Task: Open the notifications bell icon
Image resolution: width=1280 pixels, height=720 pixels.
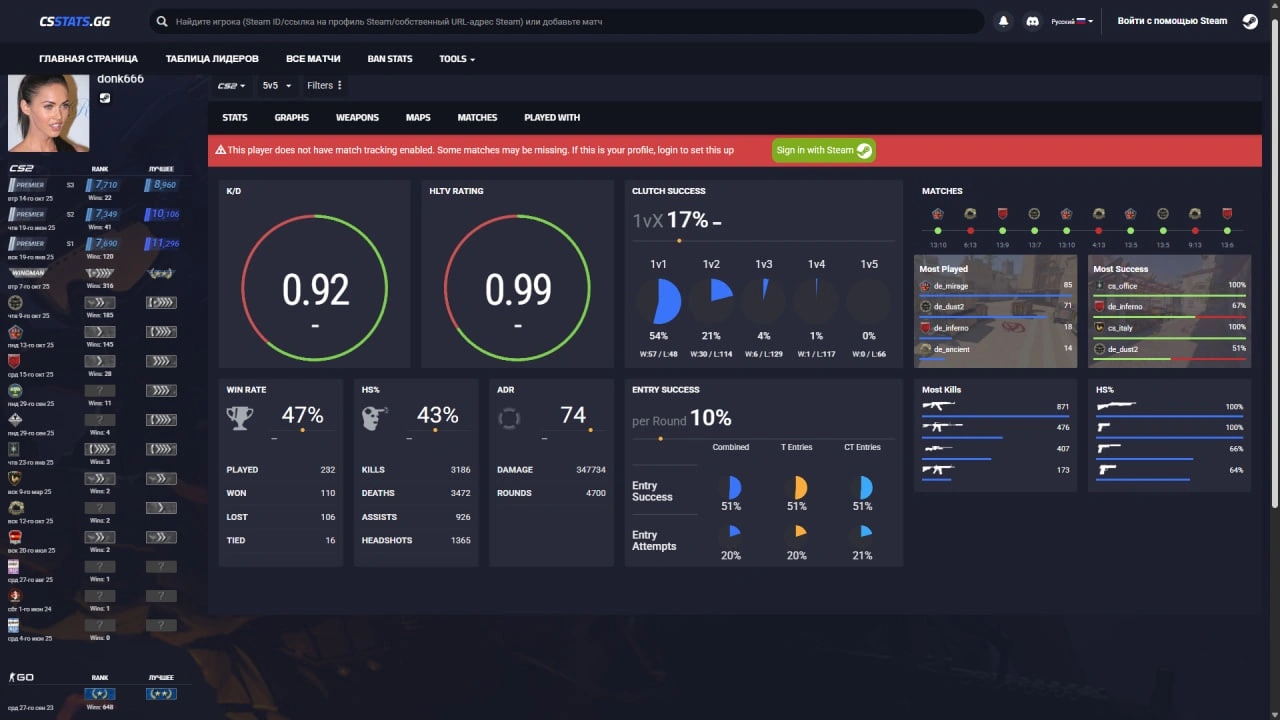Action: coord(1003,21)
